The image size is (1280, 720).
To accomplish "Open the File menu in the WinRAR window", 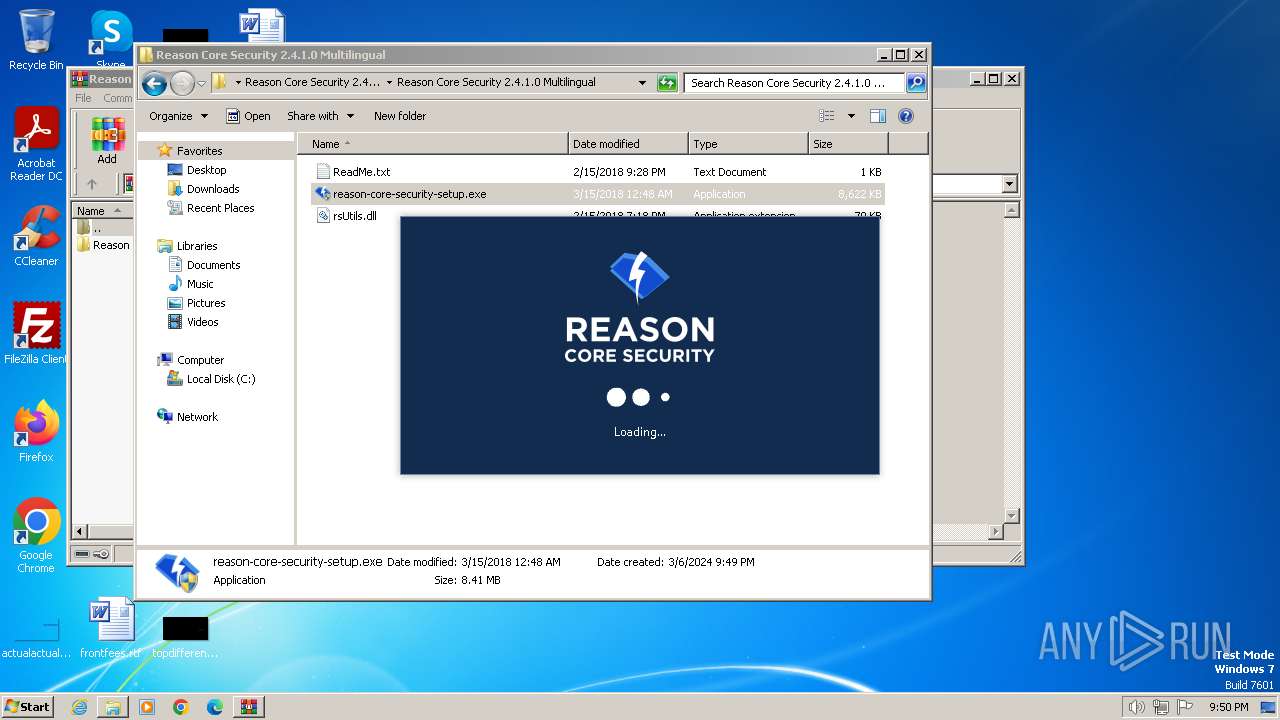I will tap(83, 98).
